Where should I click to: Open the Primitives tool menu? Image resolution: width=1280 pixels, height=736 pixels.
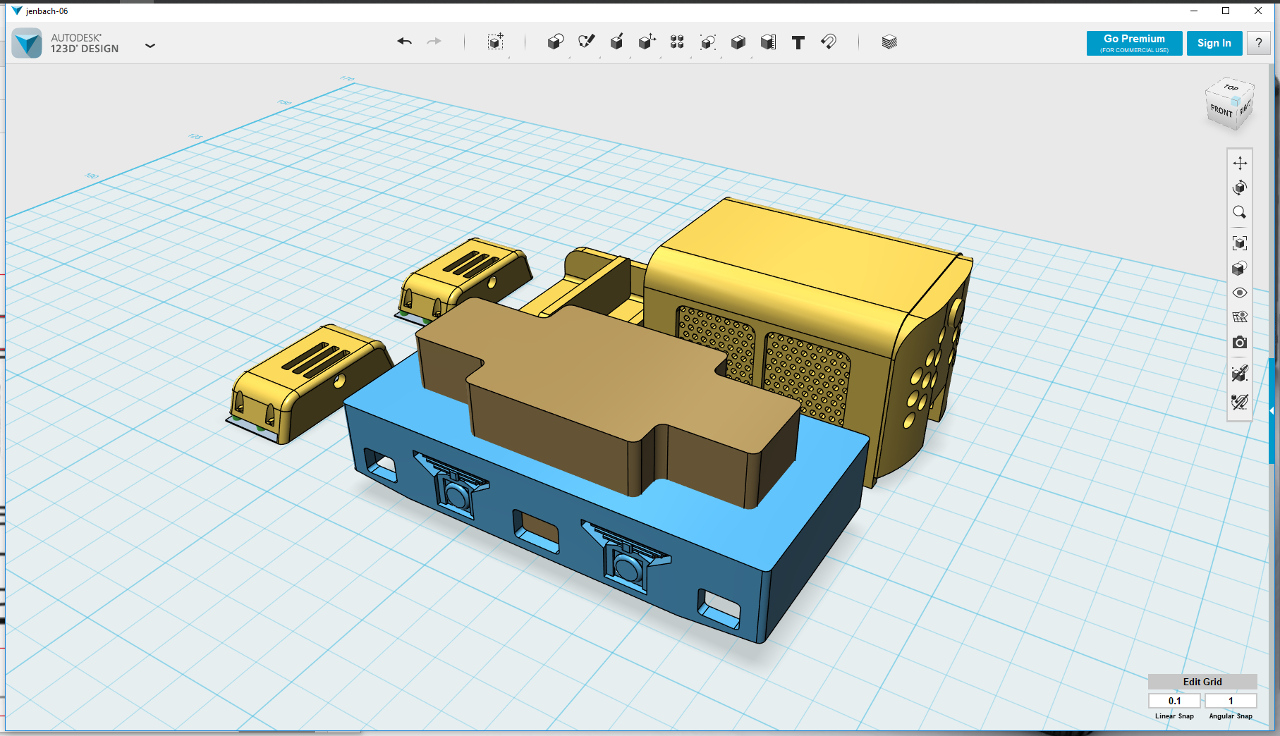click(556, 42)
